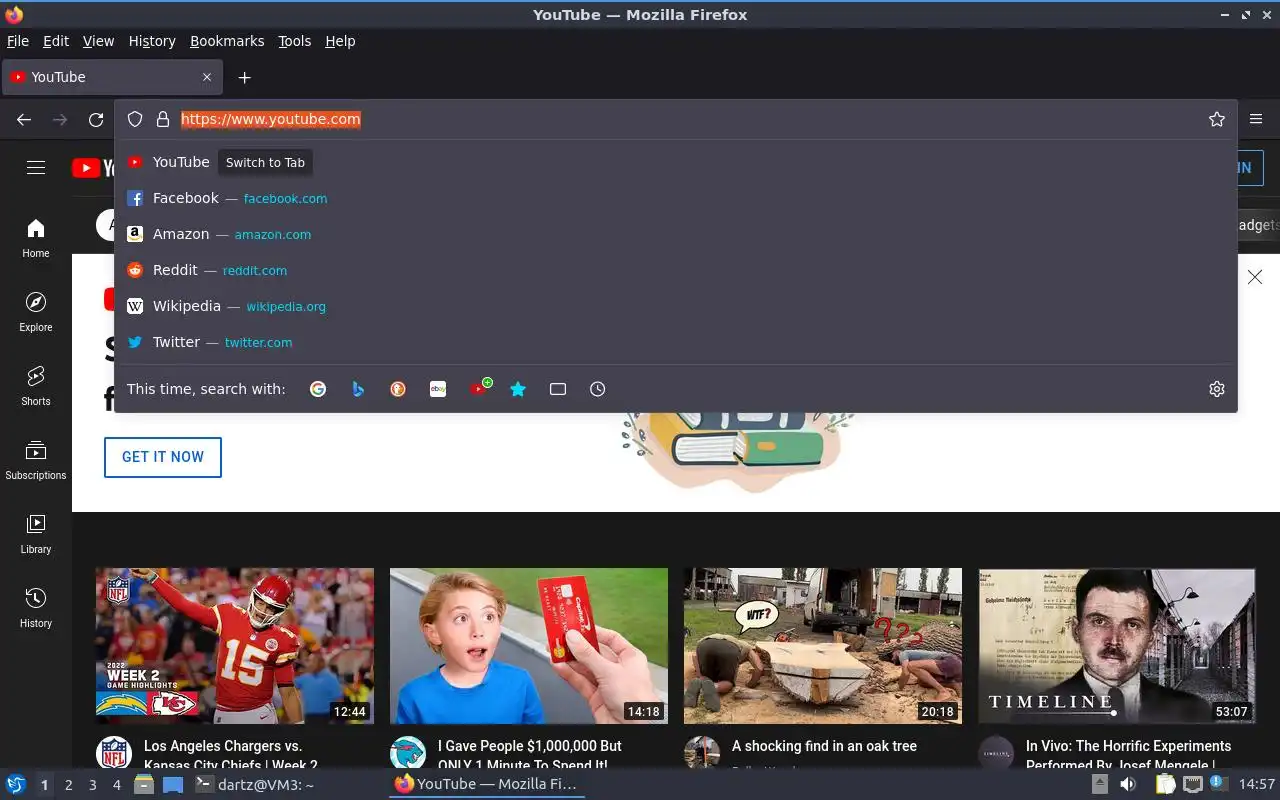Viewport: 1280px width, 800px height.
Task: Open a new tab with plus button
Action: (x=244, y=77)
